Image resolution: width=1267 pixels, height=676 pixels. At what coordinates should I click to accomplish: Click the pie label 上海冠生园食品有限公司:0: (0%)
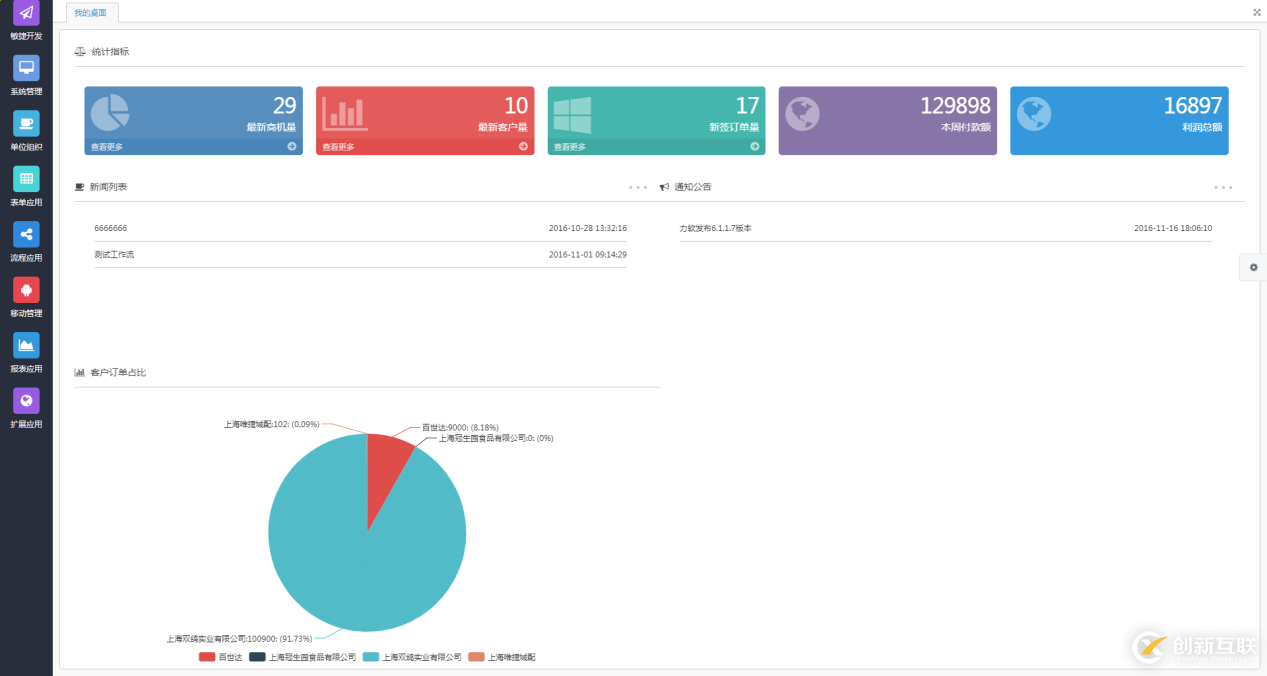click(x=496, y=438)
